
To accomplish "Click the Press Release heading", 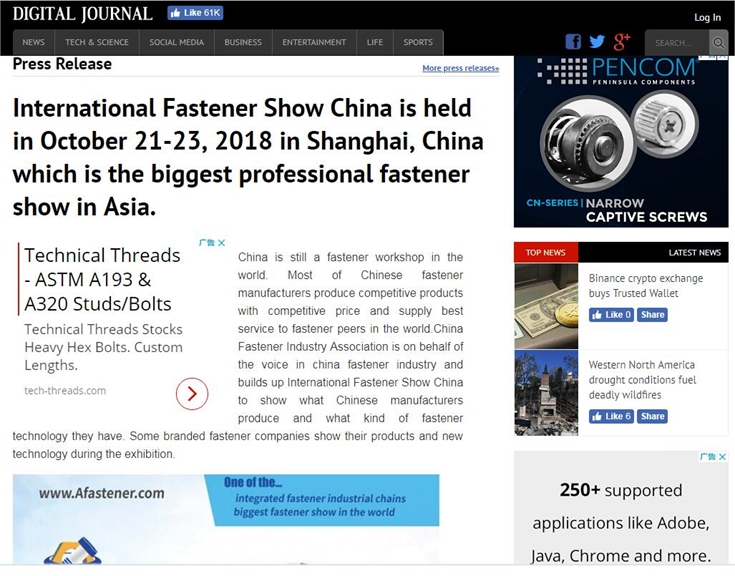I will tap(62, 64).
